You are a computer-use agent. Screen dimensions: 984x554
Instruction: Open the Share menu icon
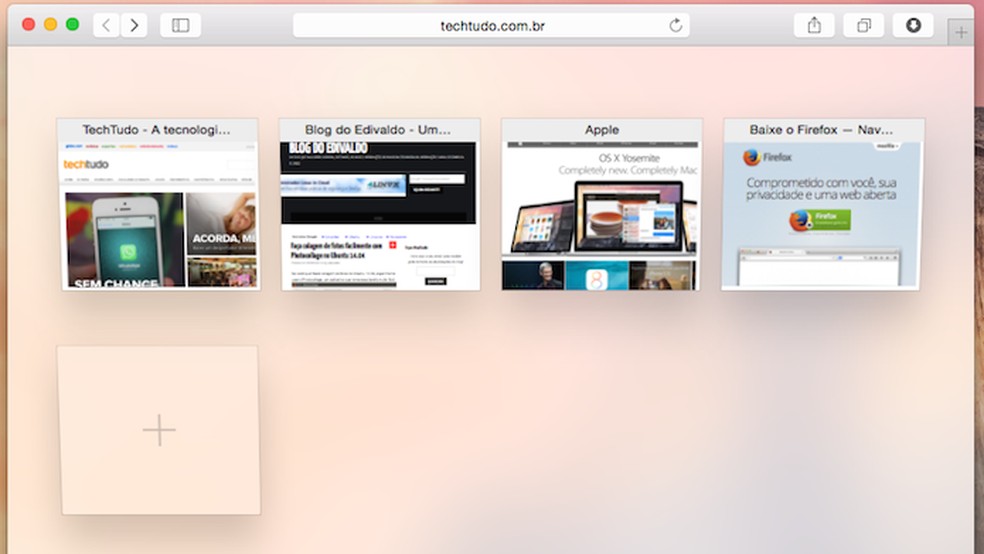click(x=814, y=25)
